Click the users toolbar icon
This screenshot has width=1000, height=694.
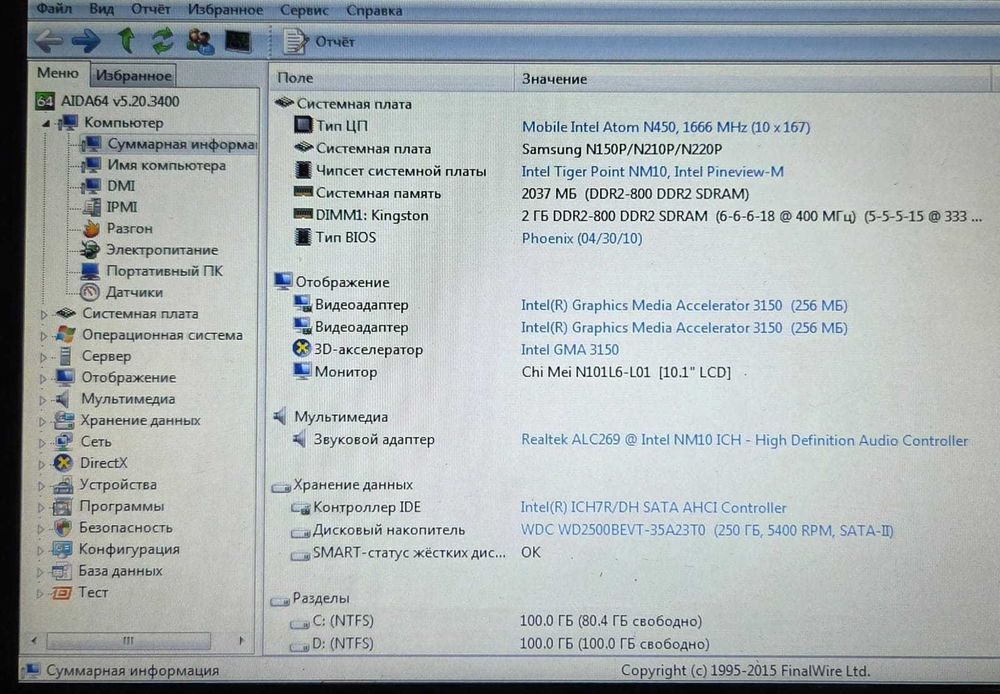tap(200, 41)
